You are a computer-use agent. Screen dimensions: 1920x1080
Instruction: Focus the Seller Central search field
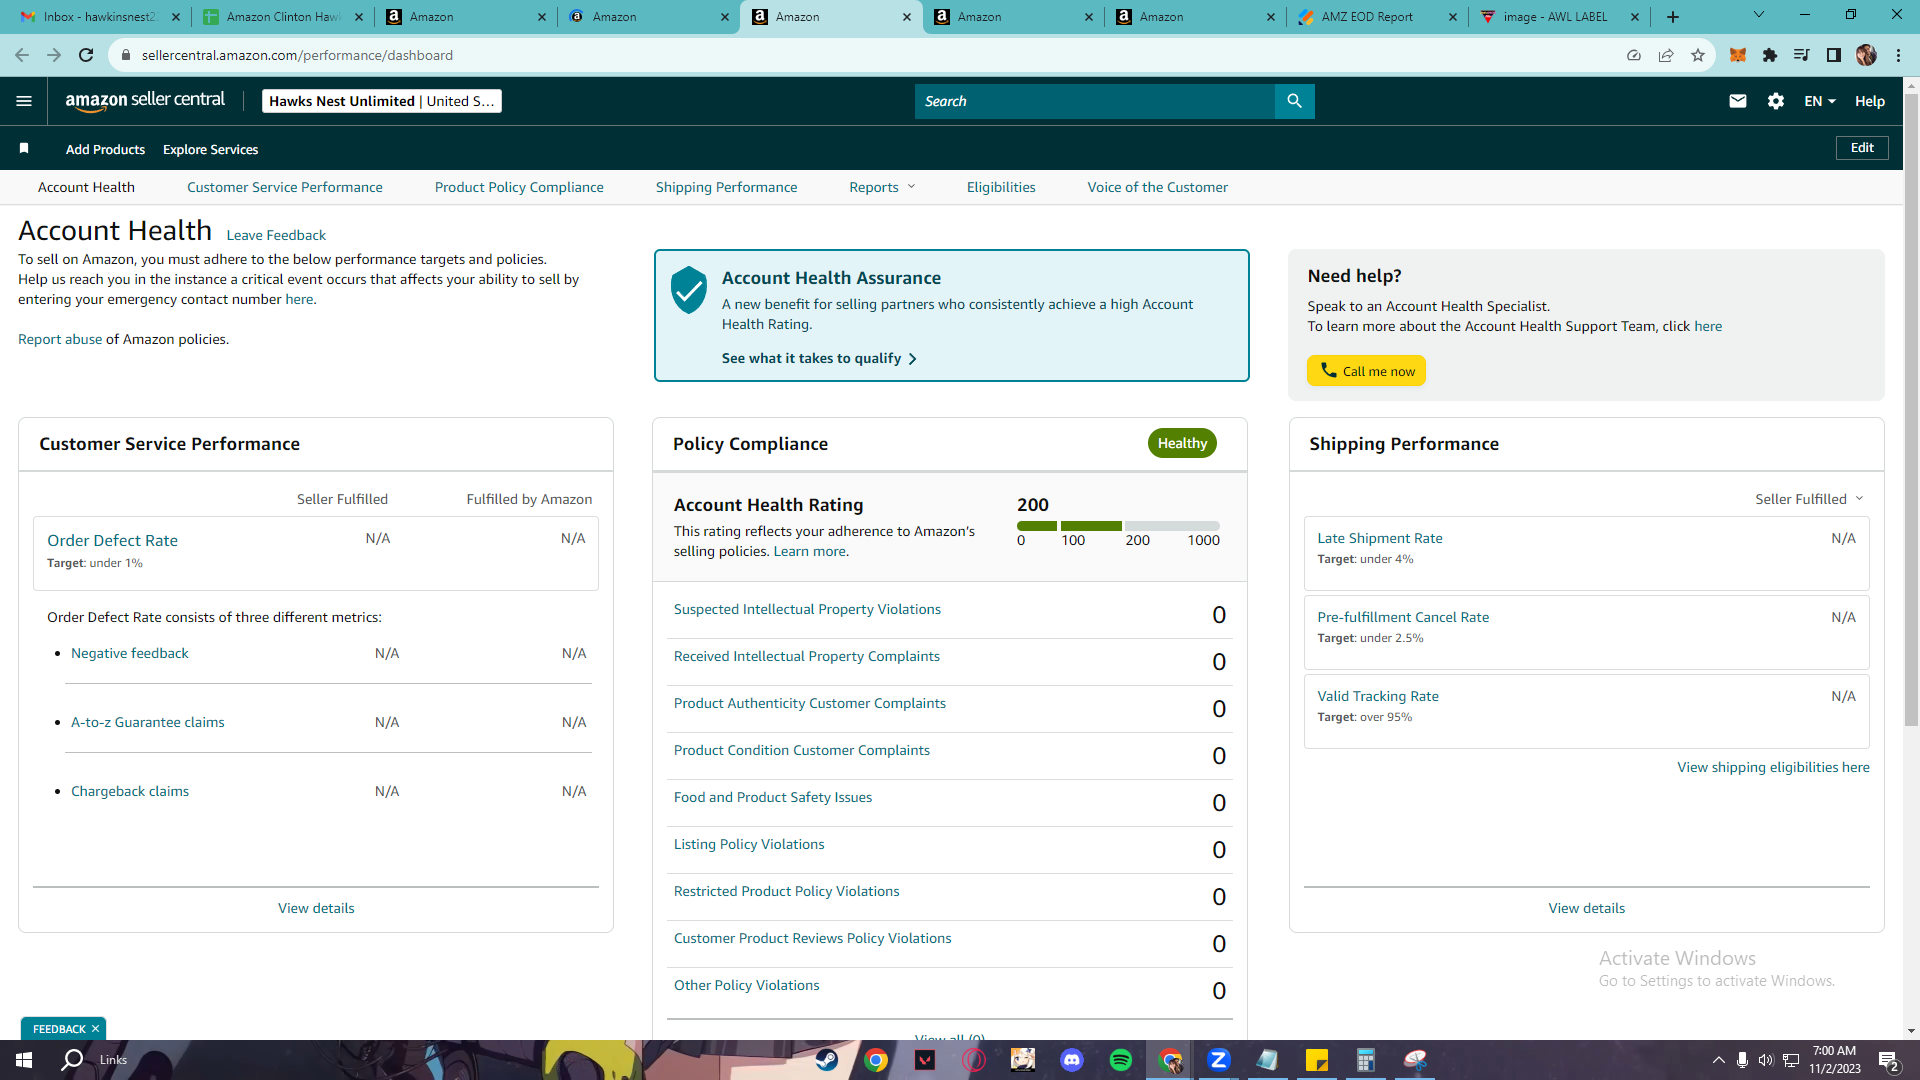[1095, 101]
